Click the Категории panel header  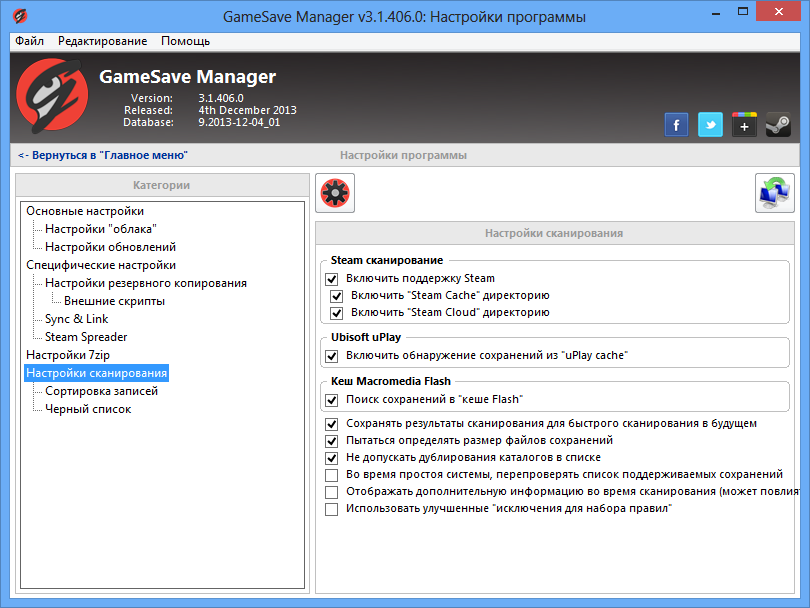[162, 185]
